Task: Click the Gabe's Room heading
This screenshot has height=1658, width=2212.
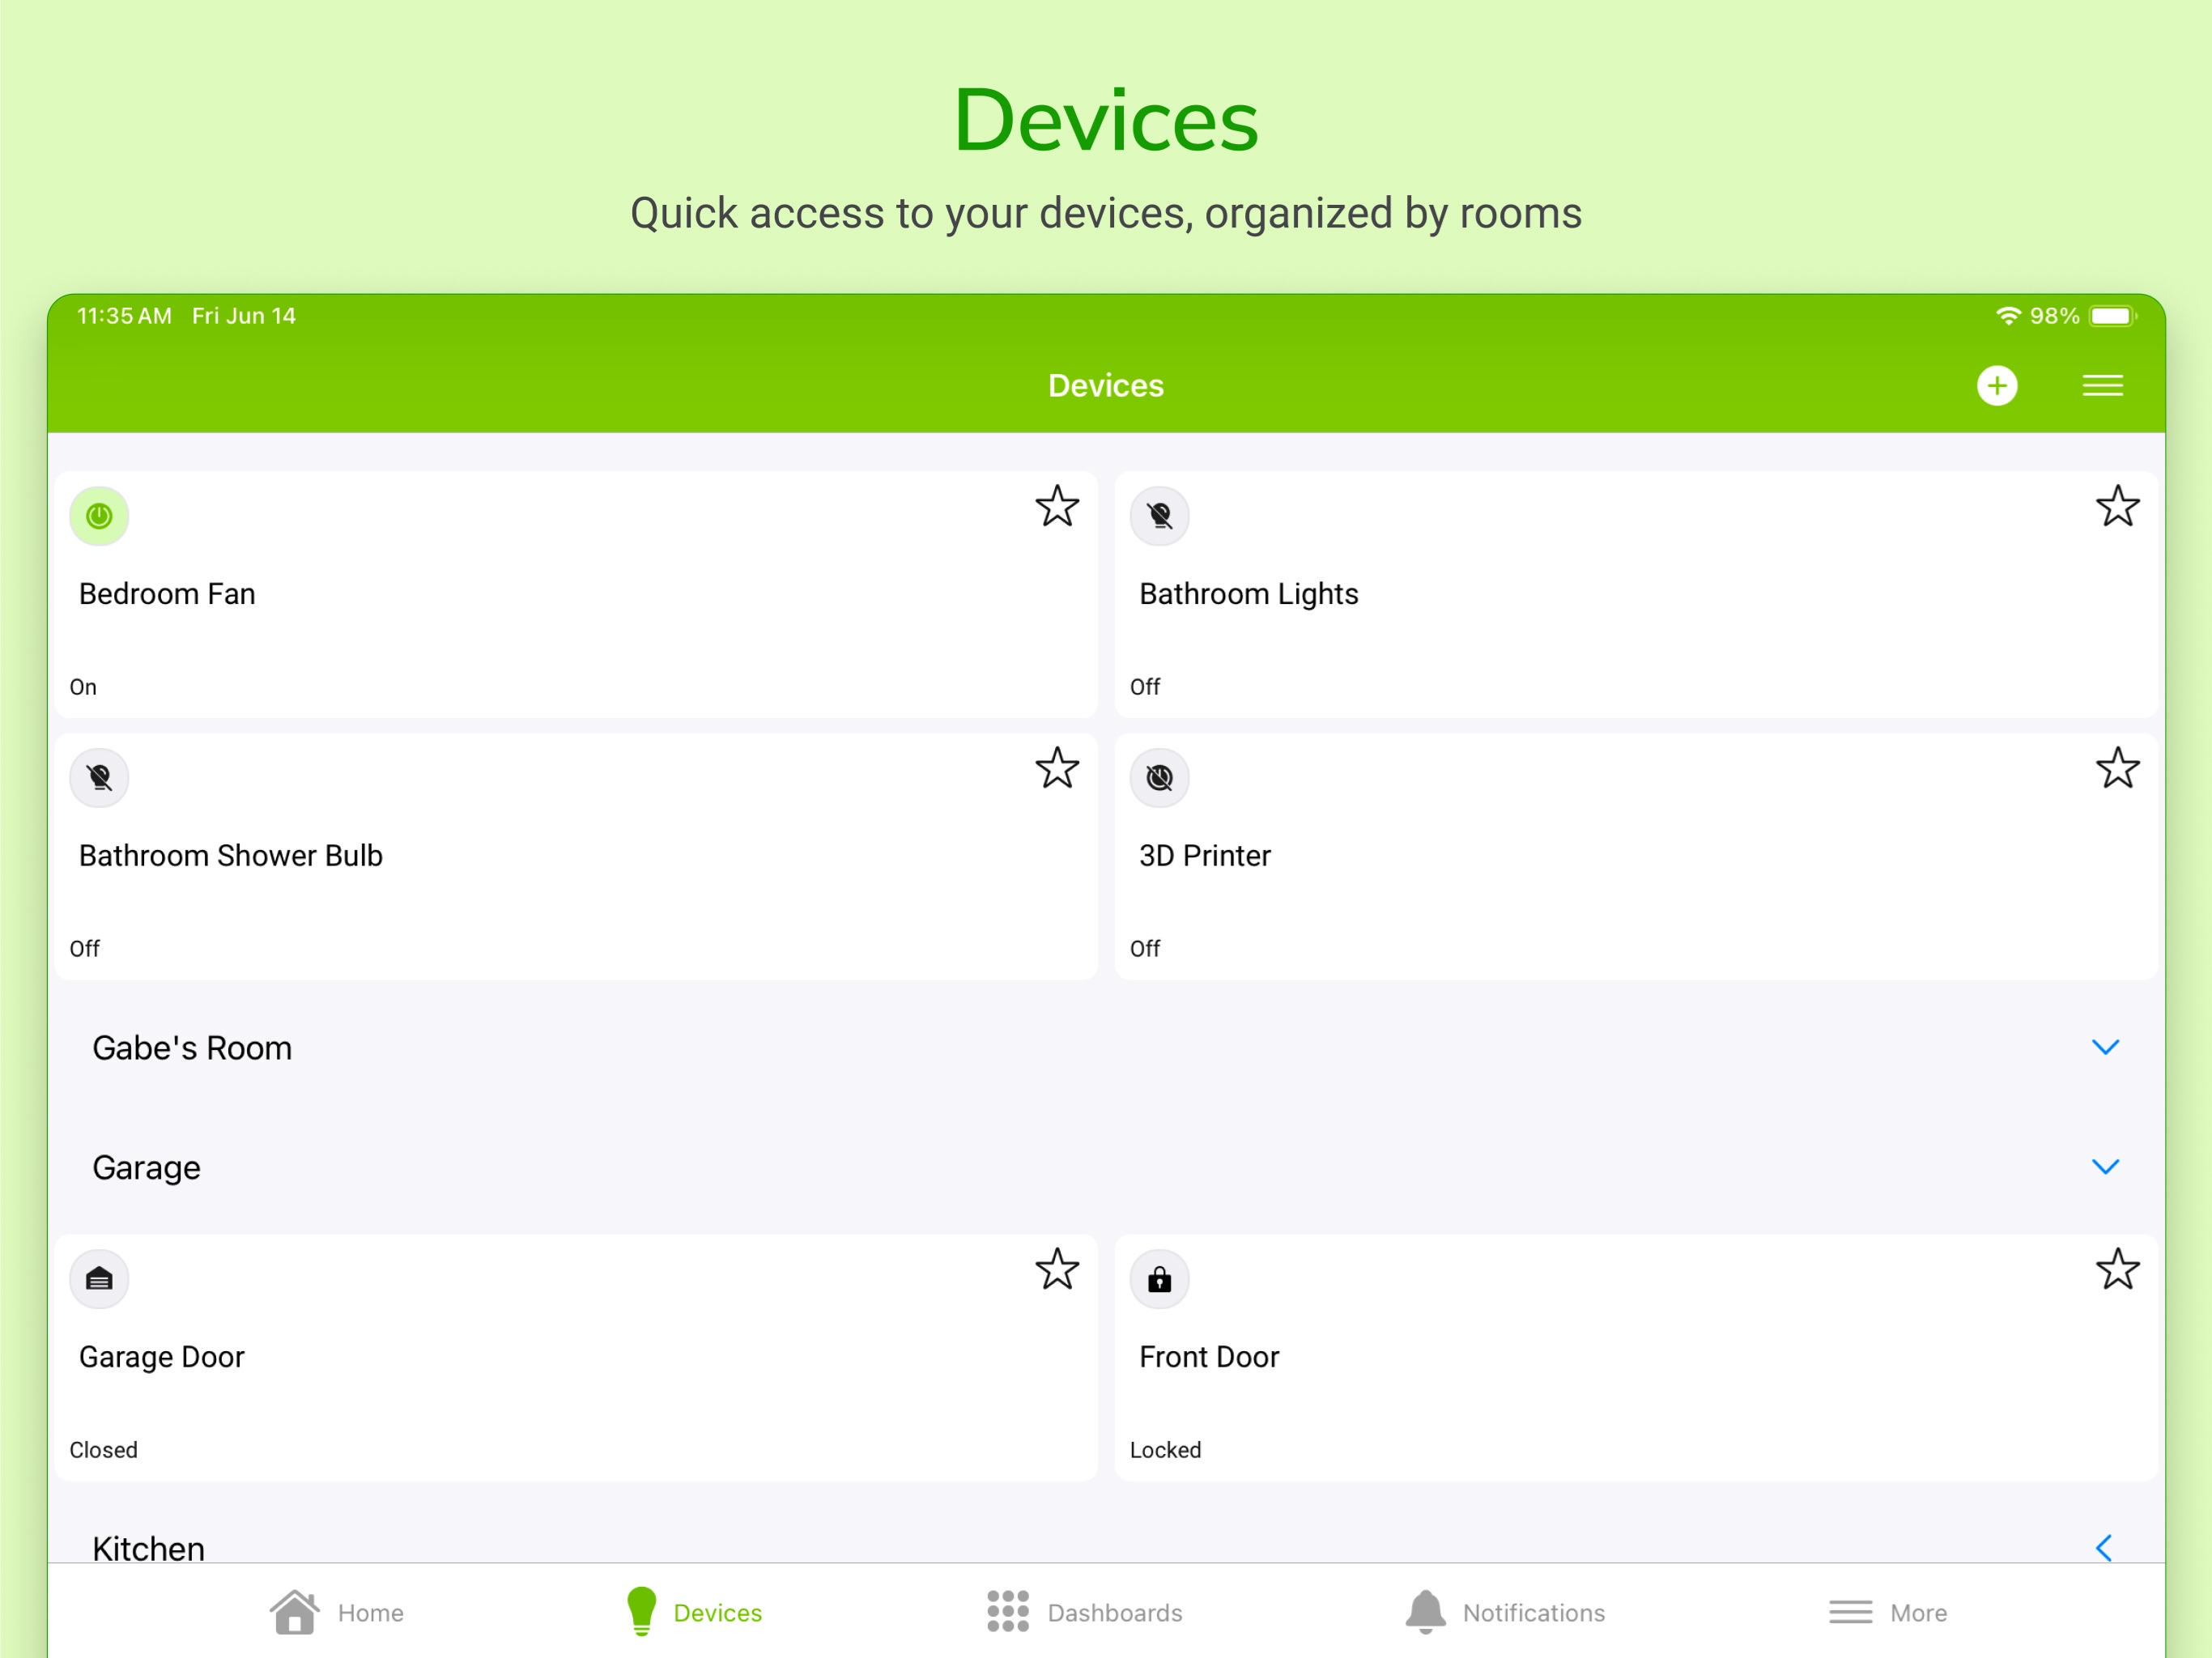Action: 192,1048
